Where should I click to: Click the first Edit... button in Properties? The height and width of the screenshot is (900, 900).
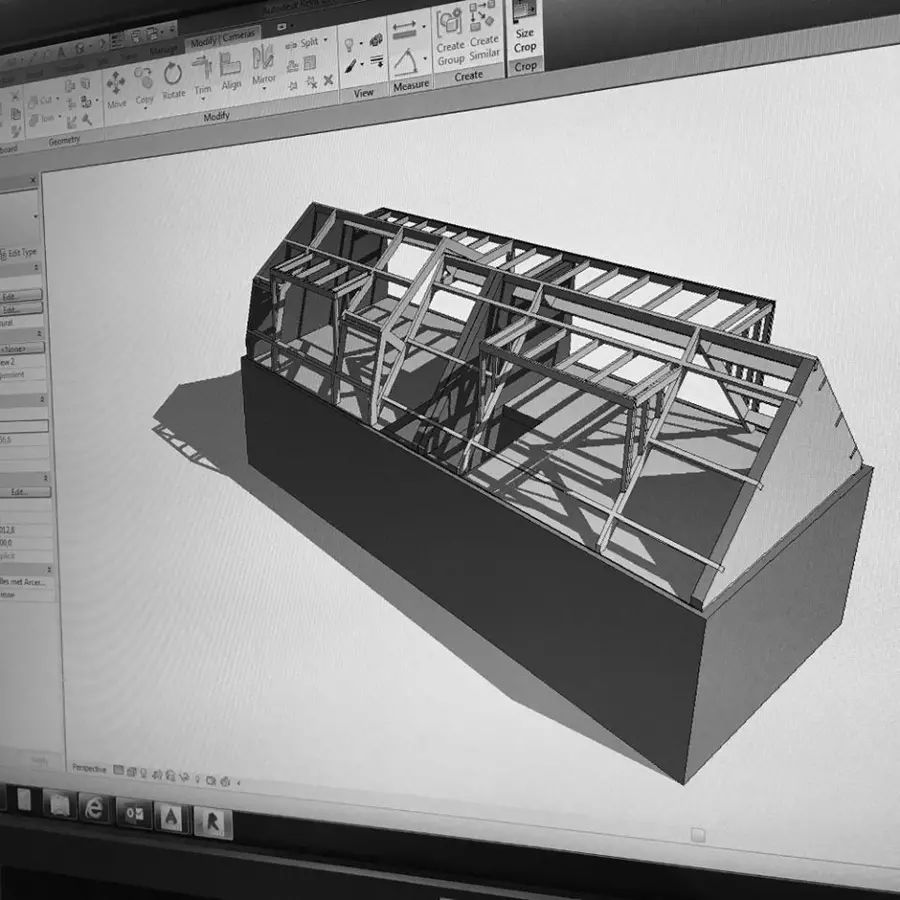pyautogui.click(x=20, y=296)
